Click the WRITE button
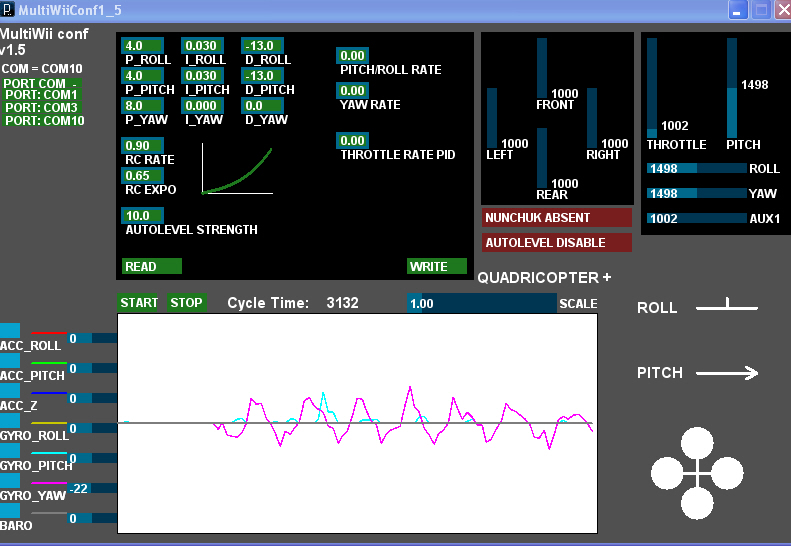This screenshot has height=553, width=791. pos(437,266)
